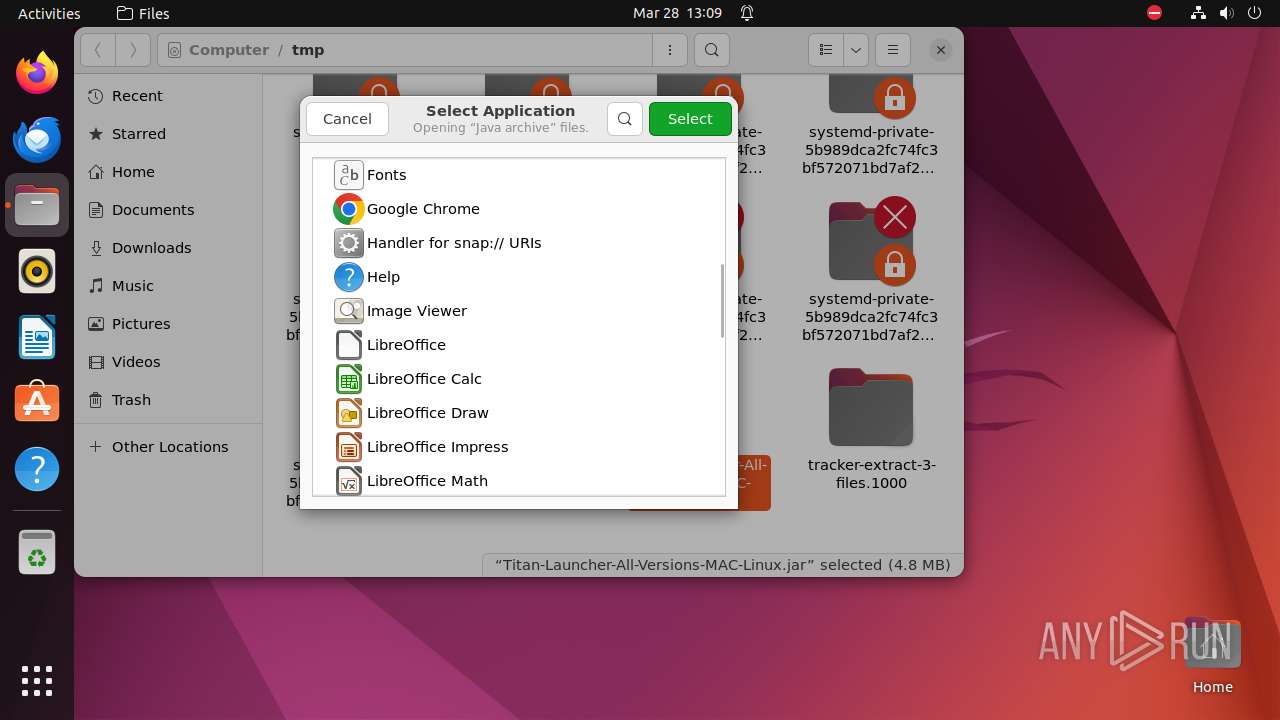Select the Help application entry

pos(519,277)
